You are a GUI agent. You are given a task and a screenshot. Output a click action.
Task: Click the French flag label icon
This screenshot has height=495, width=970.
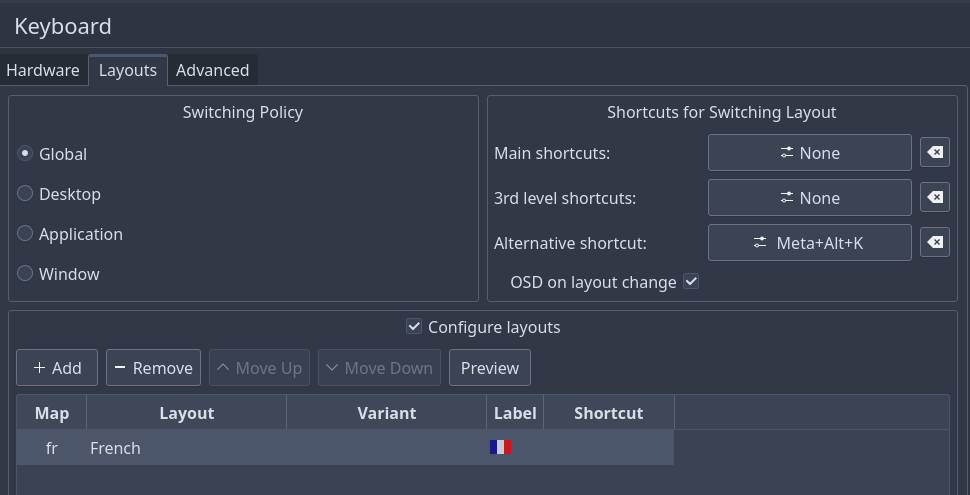point(500,448)
